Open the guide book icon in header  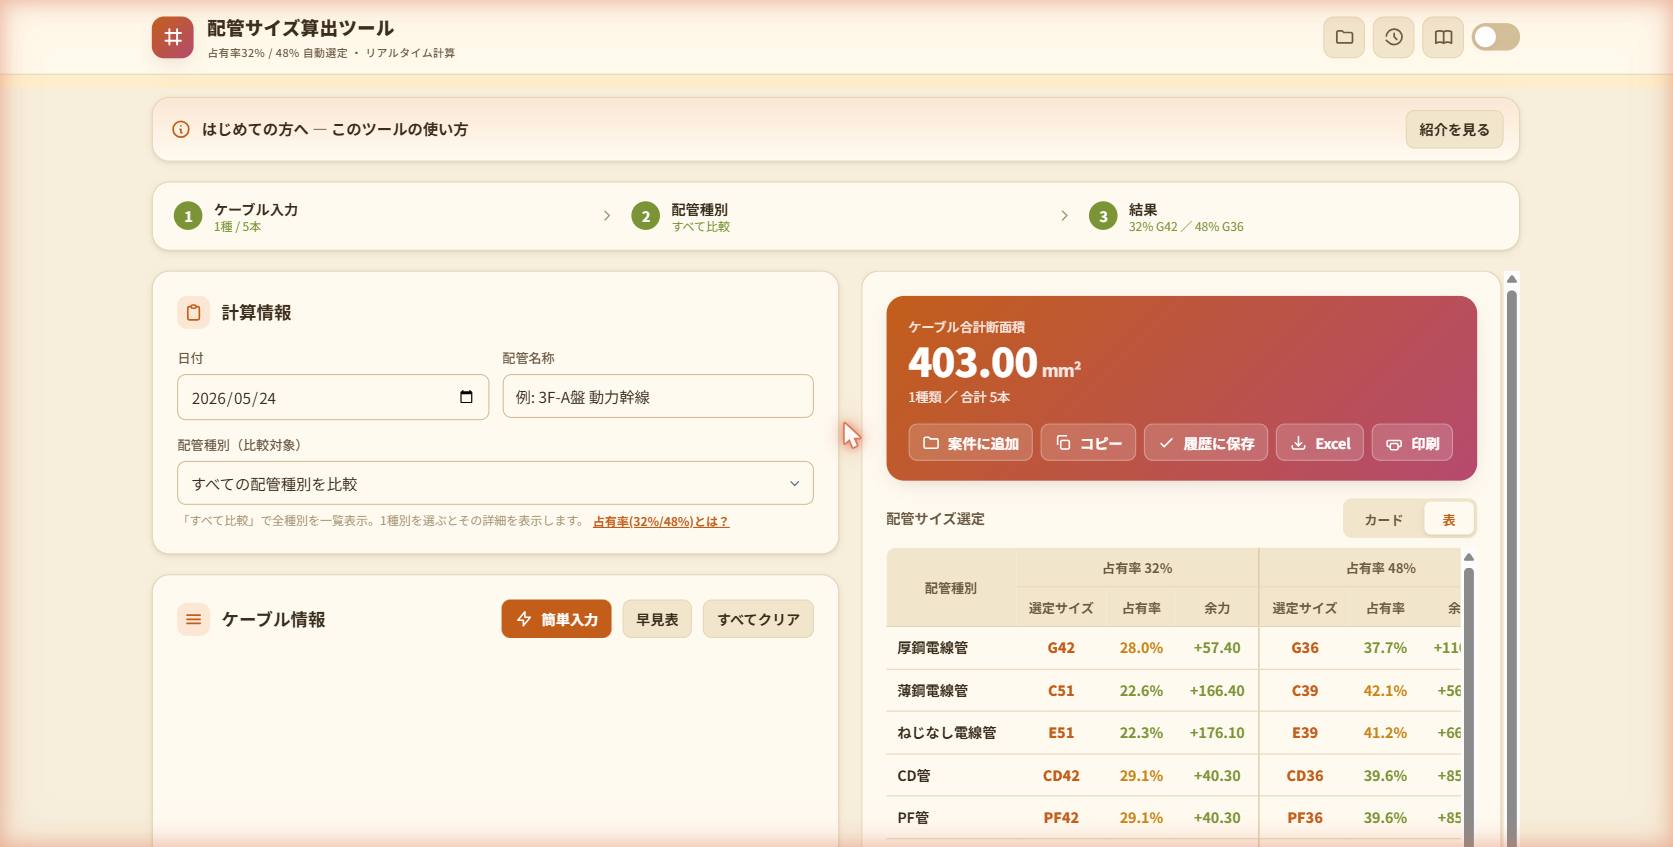[1443, 38]
